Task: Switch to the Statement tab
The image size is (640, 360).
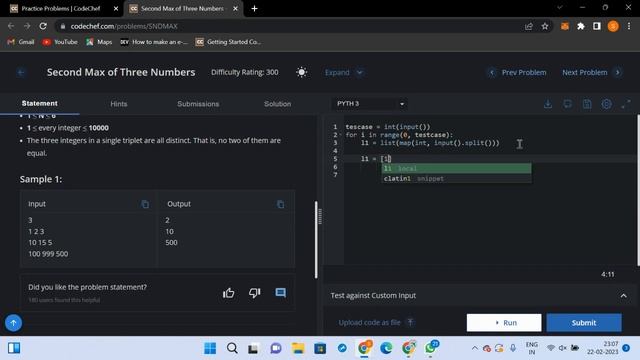Action: (40, 104)
